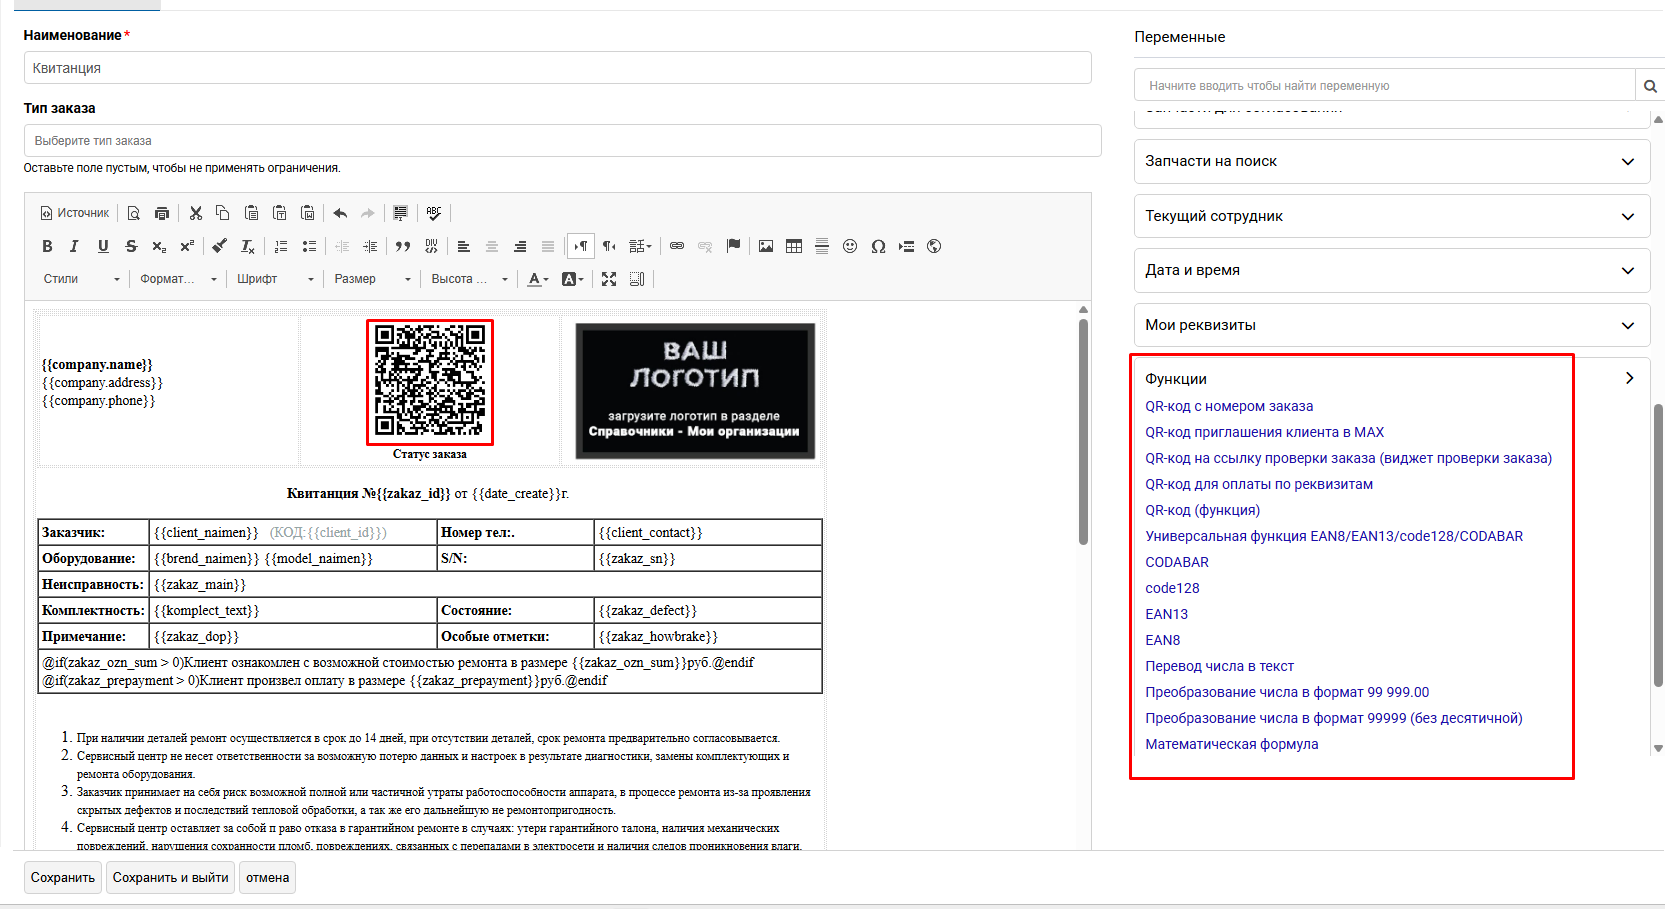Open the smiley emoticon picker
1665x909 pixels.
click(850, 246)
